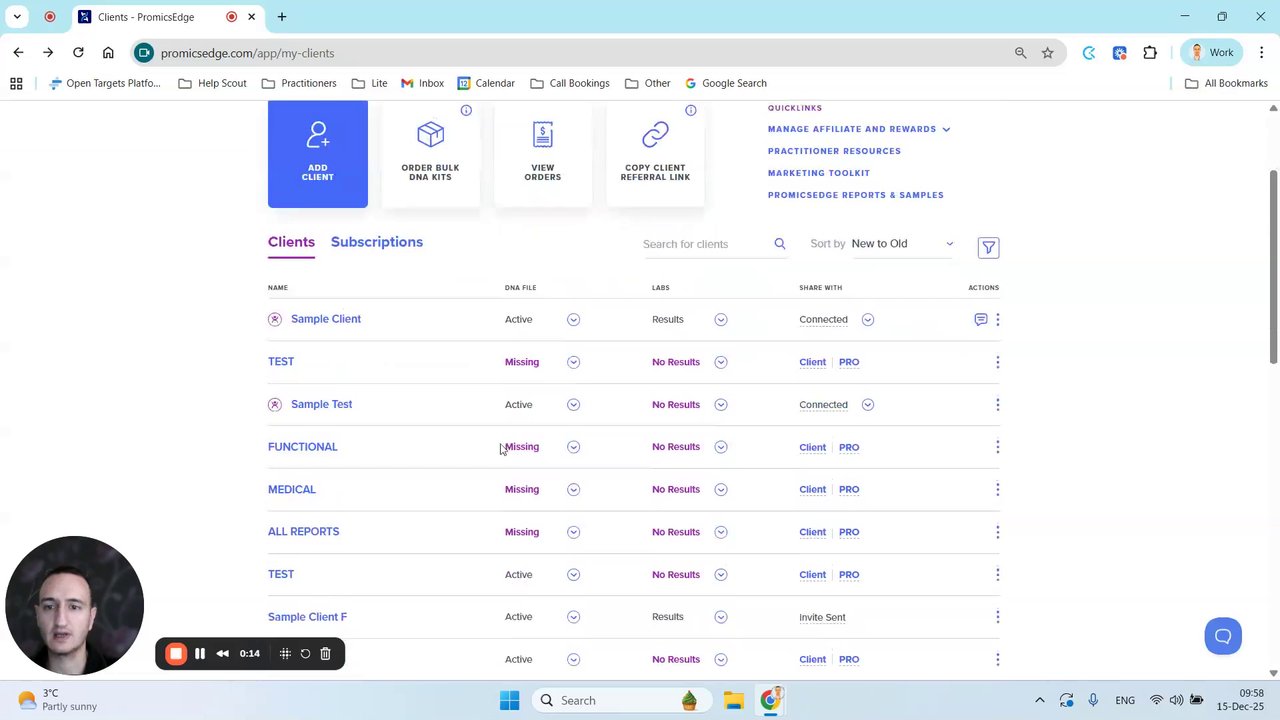Show info for Order Bulk DNA Kits
Screen dimensions: 1280x720
click(466, 110)
